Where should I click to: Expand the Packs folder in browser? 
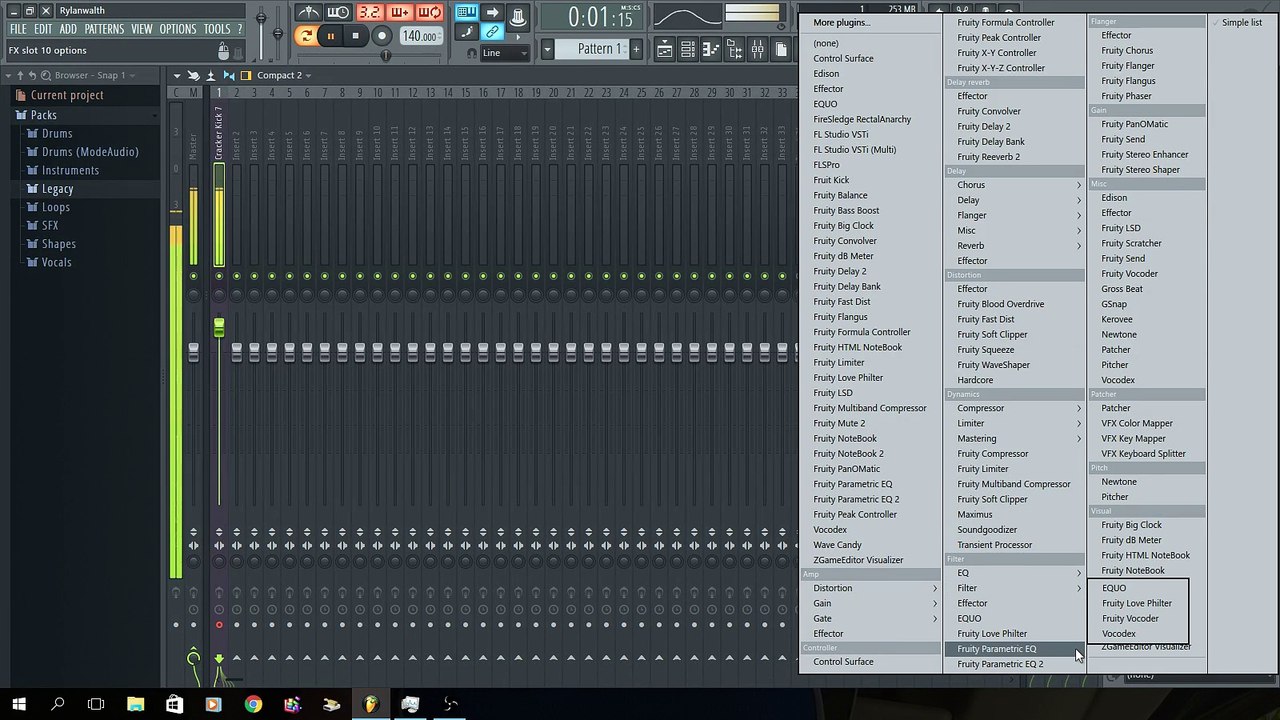click(x=43, y=115)
